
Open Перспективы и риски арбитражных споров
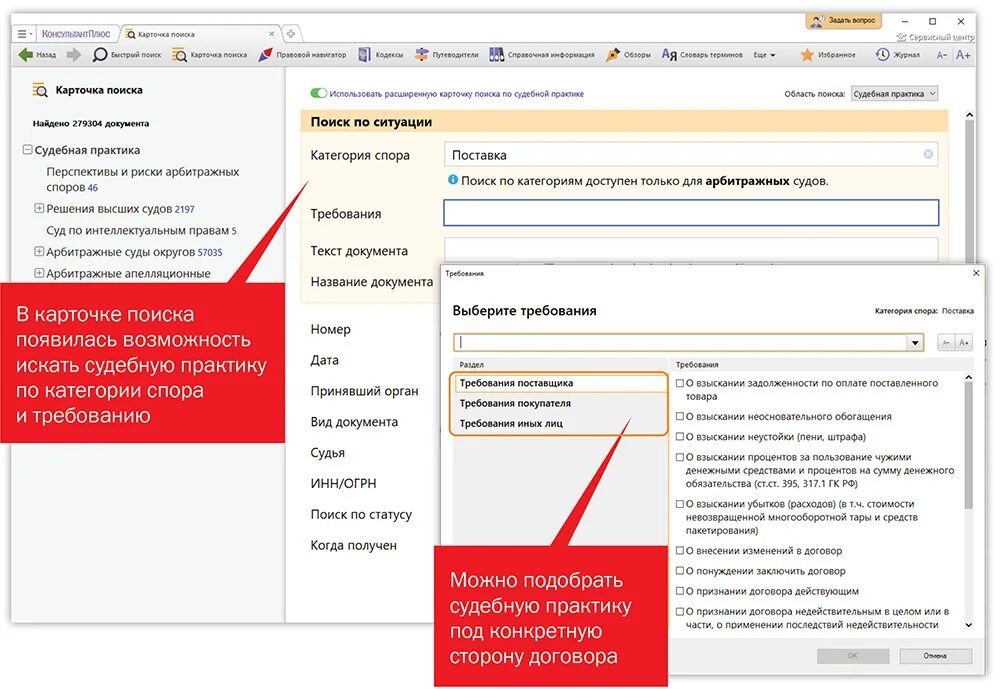click(x=142, y=179)
